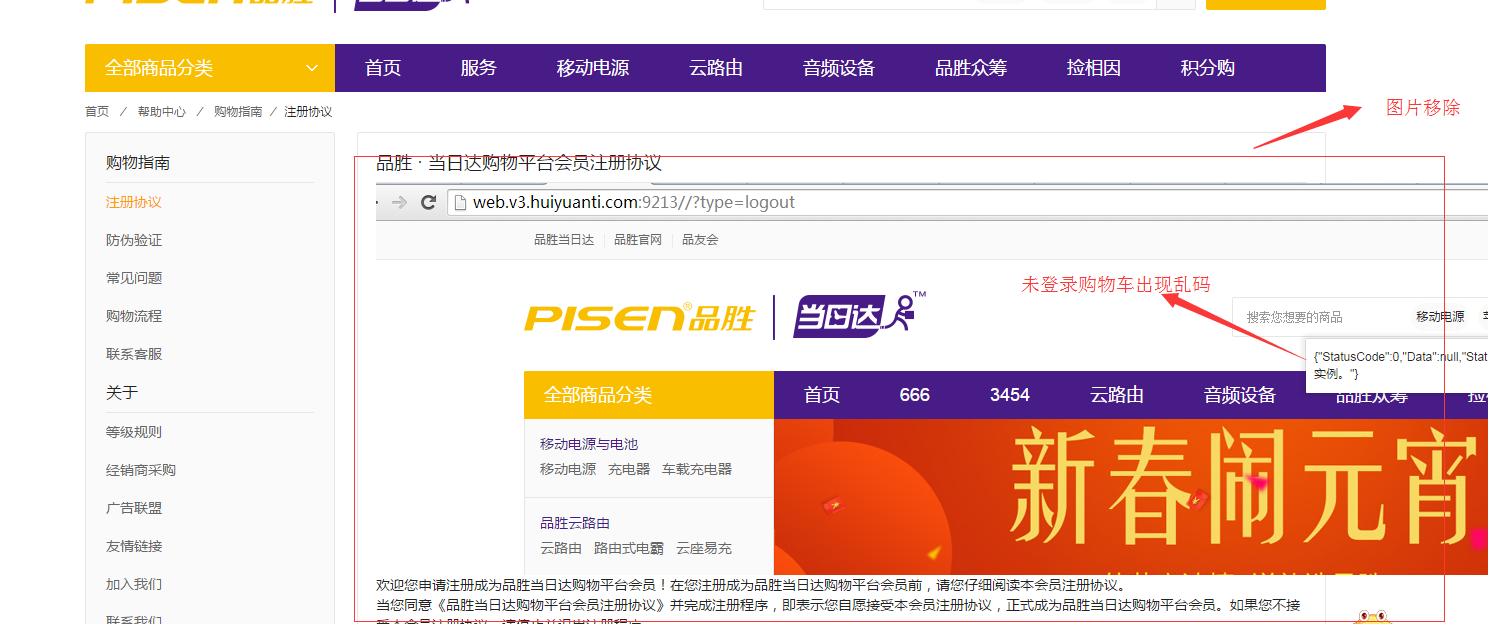The height and width of the screenshot is (624, 1488).
Task: Click the 经销商采购 sidebar link
Action: pyautogui.click(x=141, y=470)
